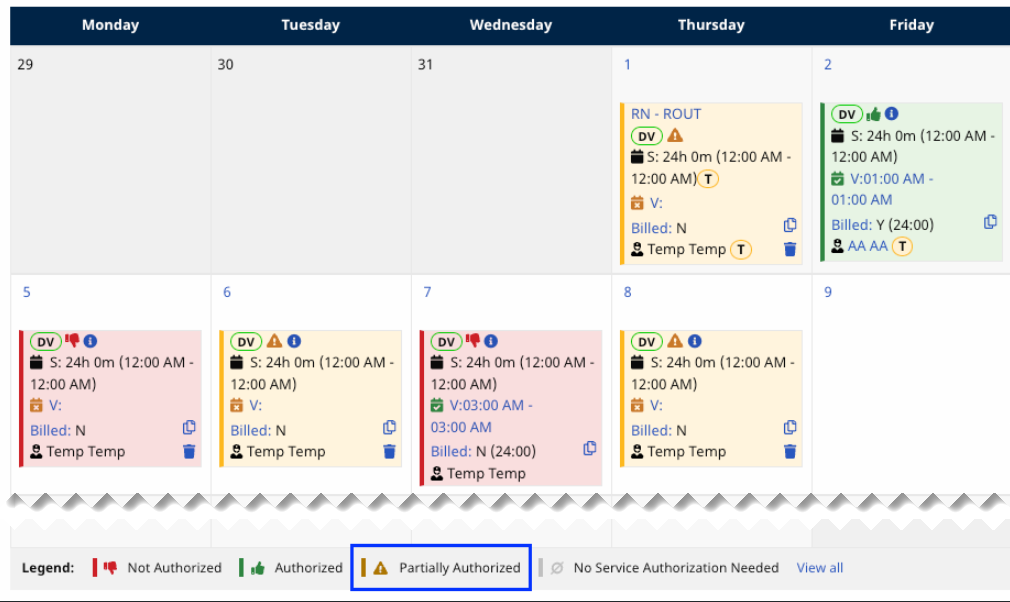Click the info icon on Friday 2 shift

pyautogui.click(x=892, y=114)
